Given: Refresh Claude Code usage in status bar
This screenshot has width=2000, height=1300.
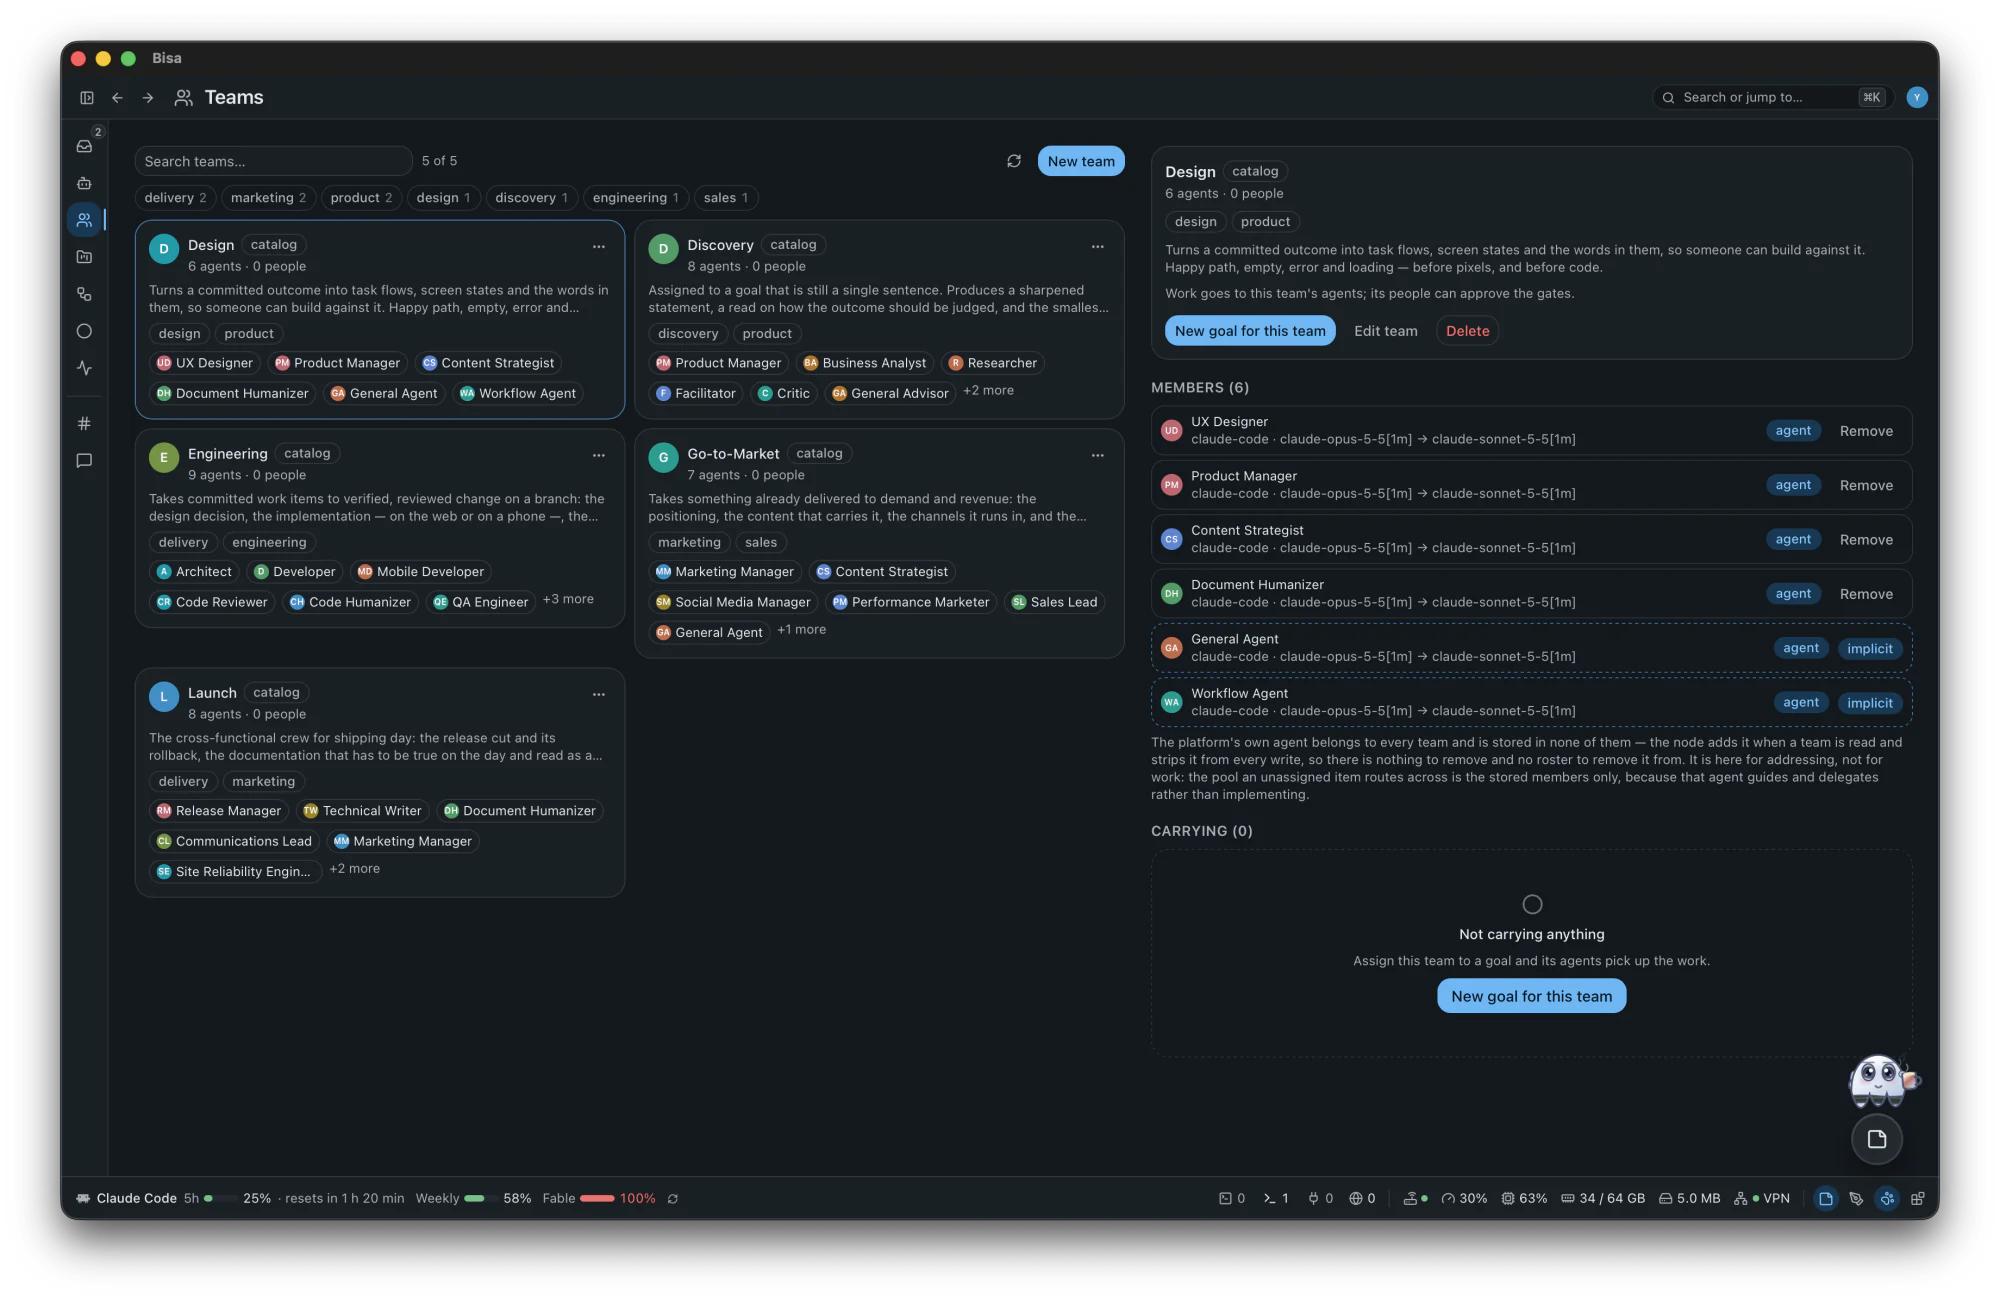Looking at the screenshot, I should pyautogui.click(x=673, y=1199).
